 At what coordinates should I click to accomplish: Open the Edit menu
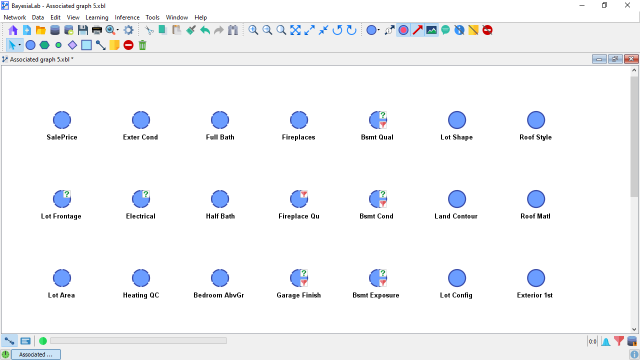(56, 18)
